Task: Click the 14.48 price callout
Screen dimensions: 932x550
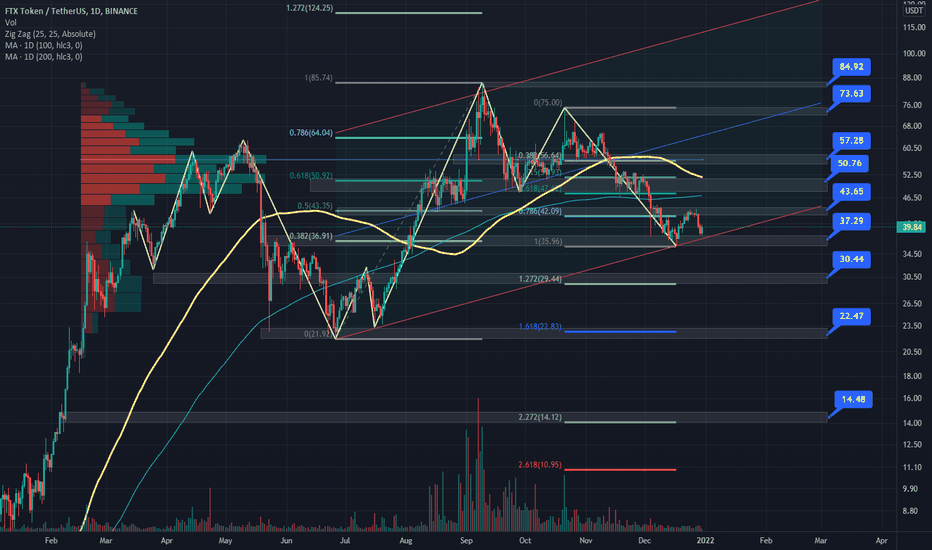Action: click(853, 399)
